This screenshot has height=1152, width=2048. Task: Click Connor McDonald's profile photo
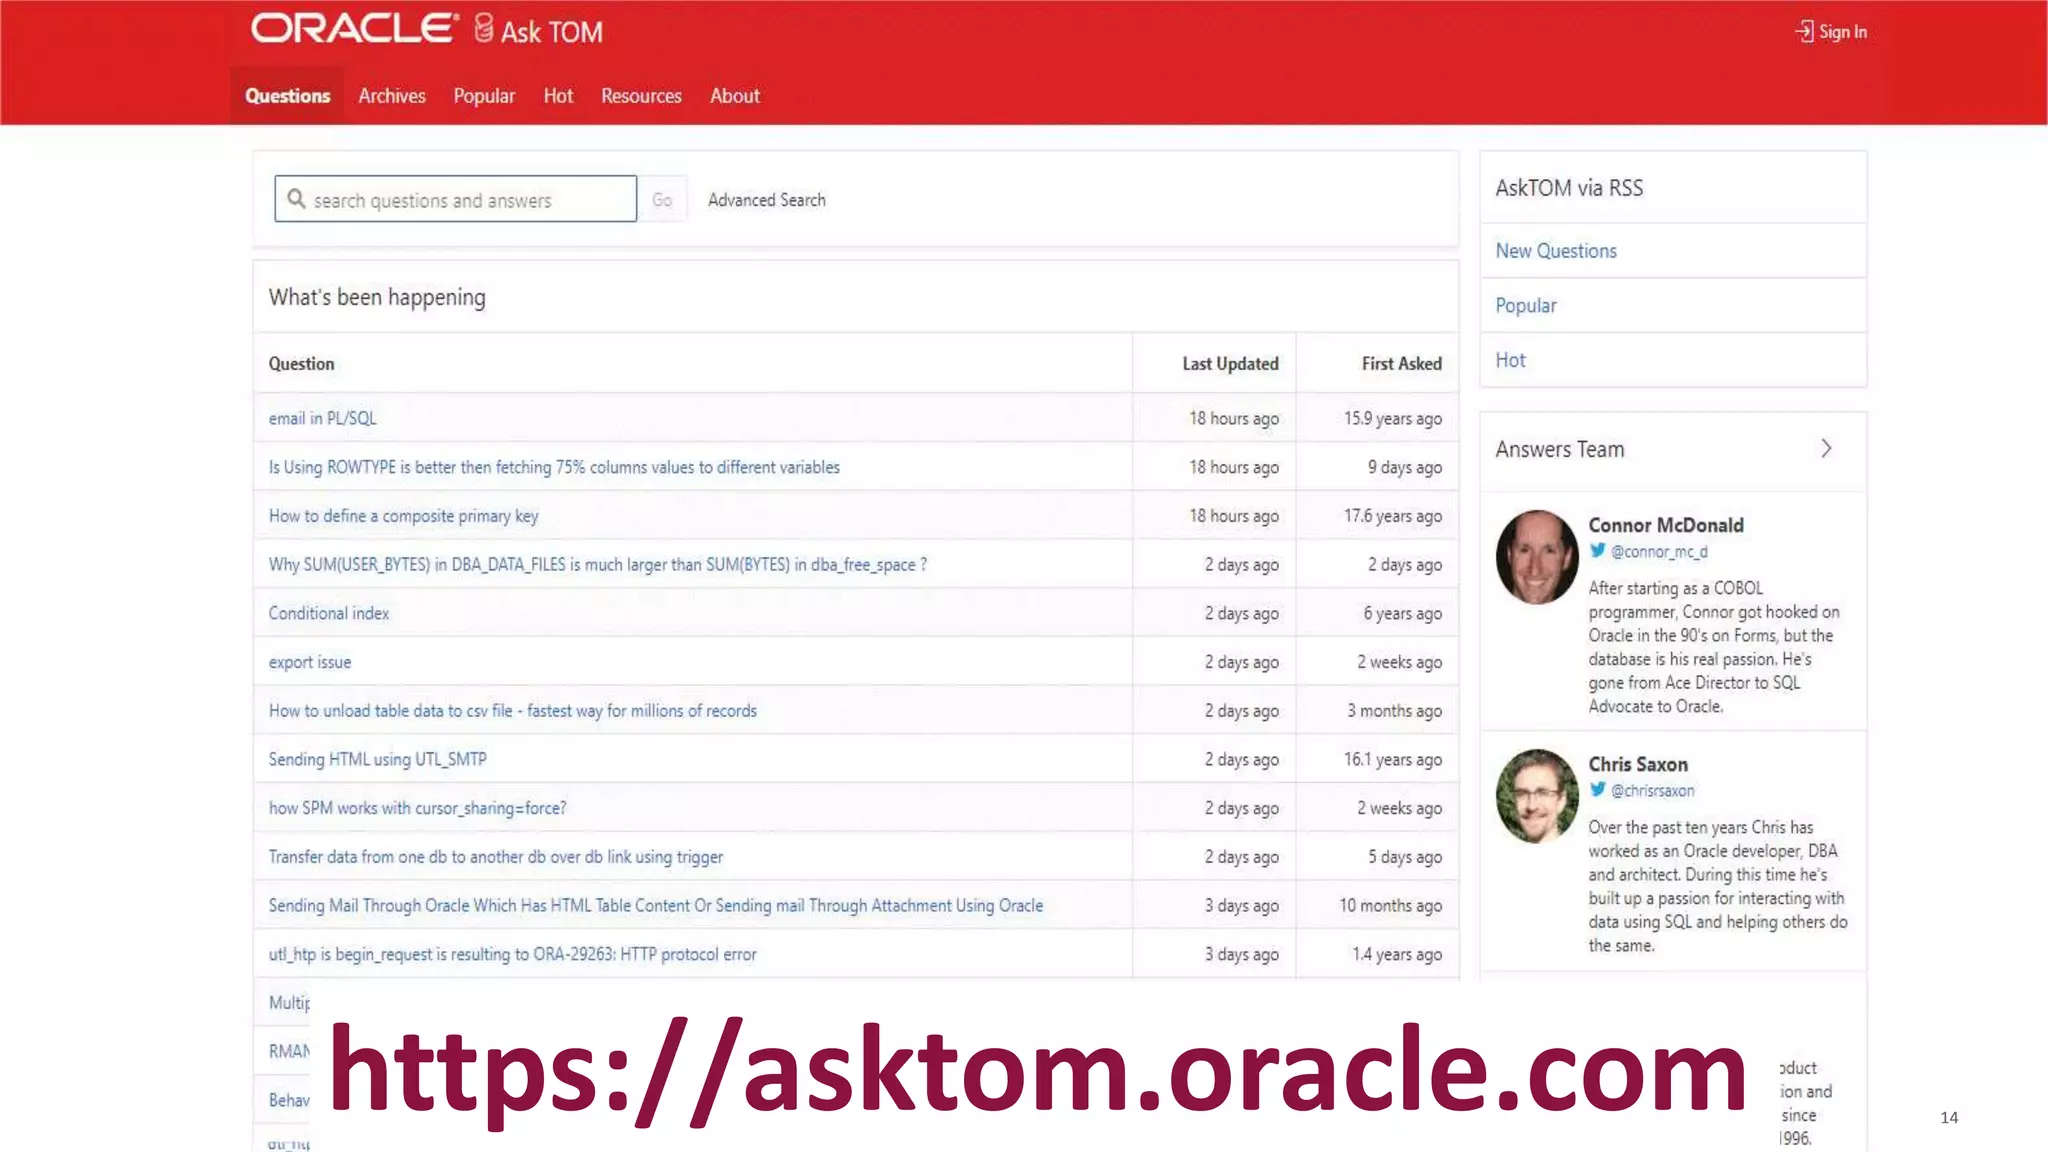point(1537,557)
